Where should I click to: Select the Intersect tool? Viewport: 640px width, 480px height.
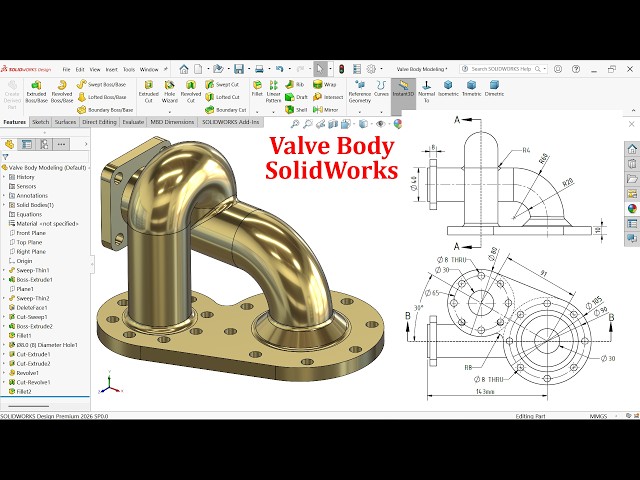click(328, 97)
